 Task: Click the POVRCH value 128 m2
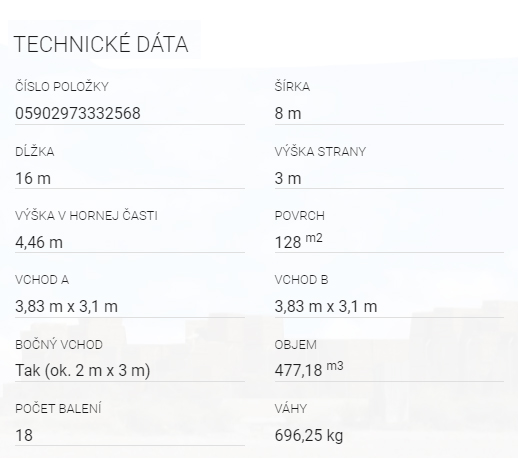point(299,241)
